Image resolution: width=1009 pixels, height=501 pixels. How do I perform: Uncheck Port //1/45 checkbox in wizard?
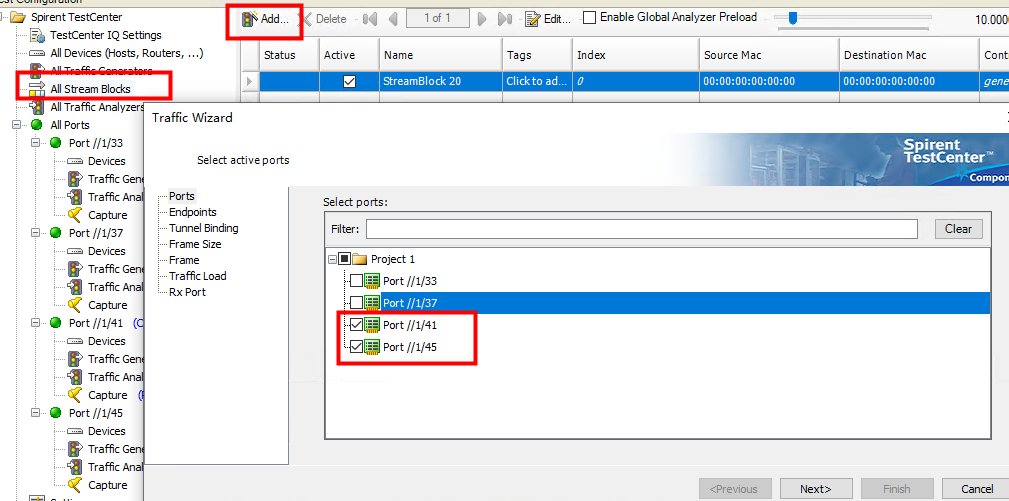coord(356,347)
